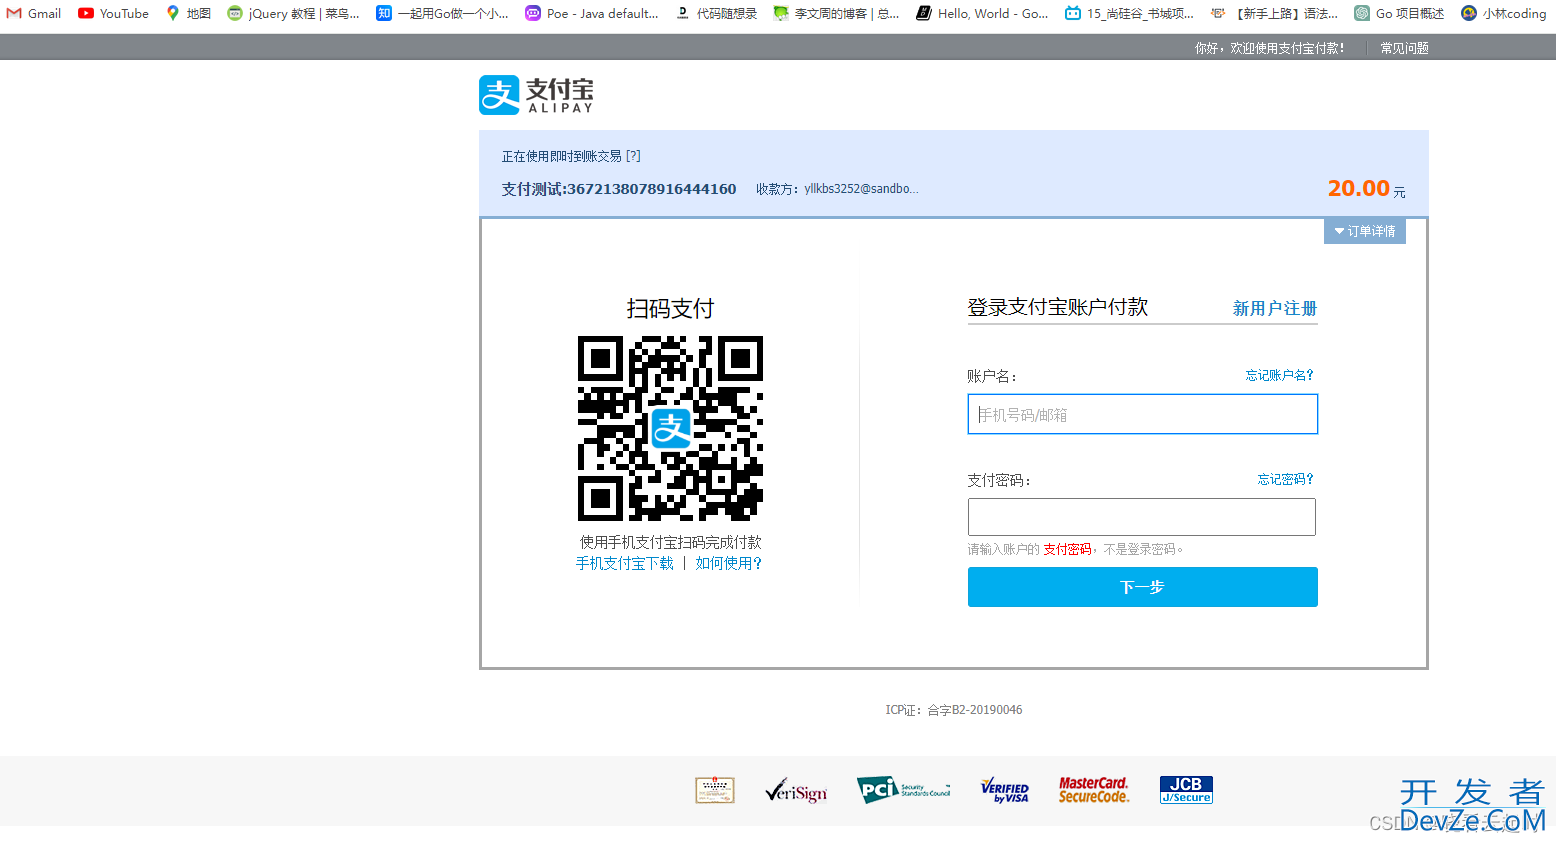
Task: Open the 如何使用? help link
Action: 729,563
